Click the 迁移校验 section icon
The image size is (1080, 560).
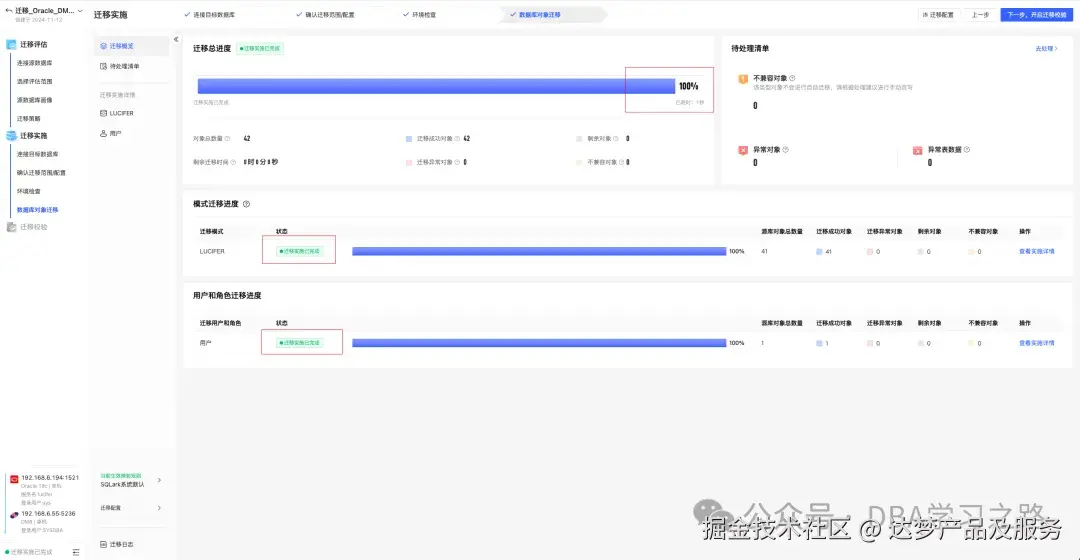pos(11,227)
